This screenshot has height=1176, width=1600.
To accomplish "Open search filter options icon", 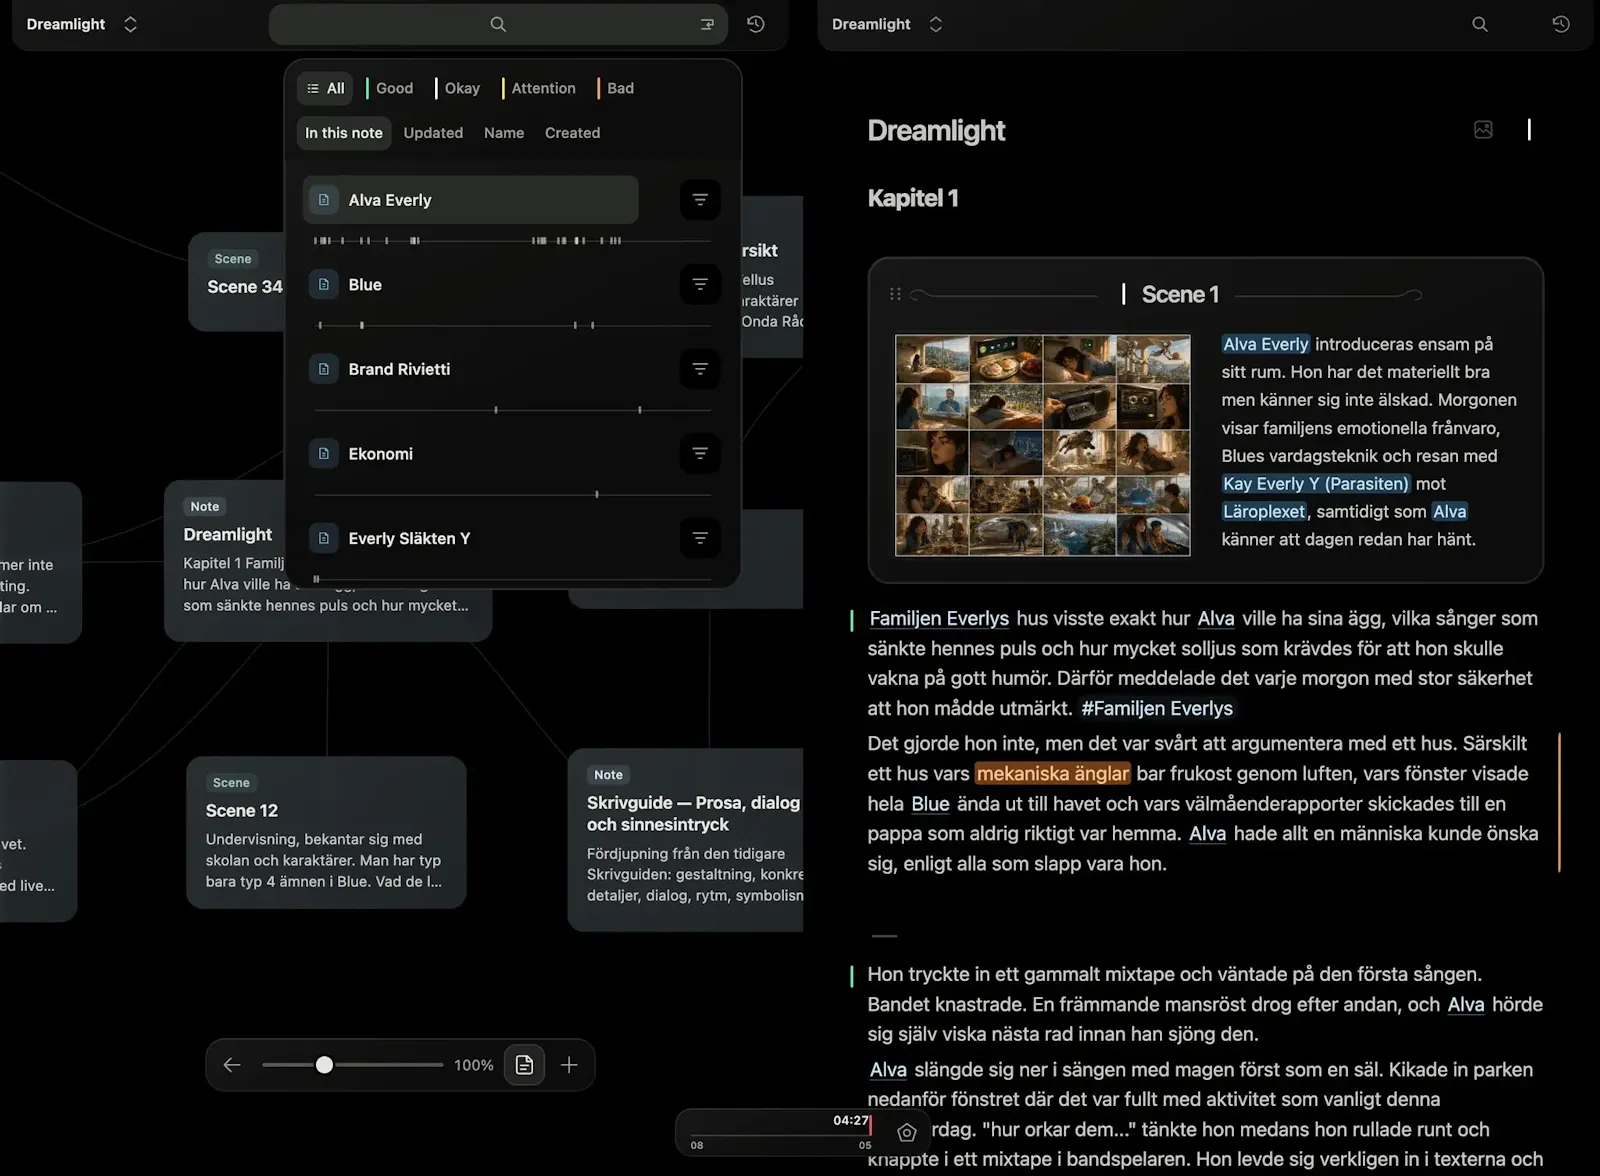I will 707,24.
